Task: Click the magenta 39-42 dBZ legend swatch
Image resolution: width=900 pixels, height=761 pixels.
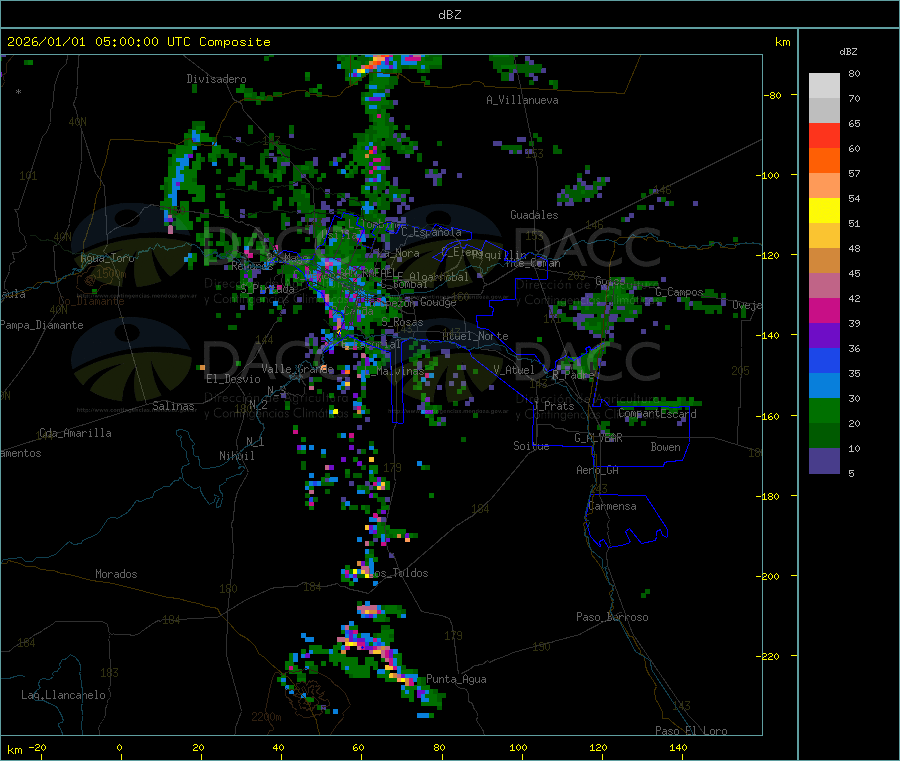Action: (824, 310)
